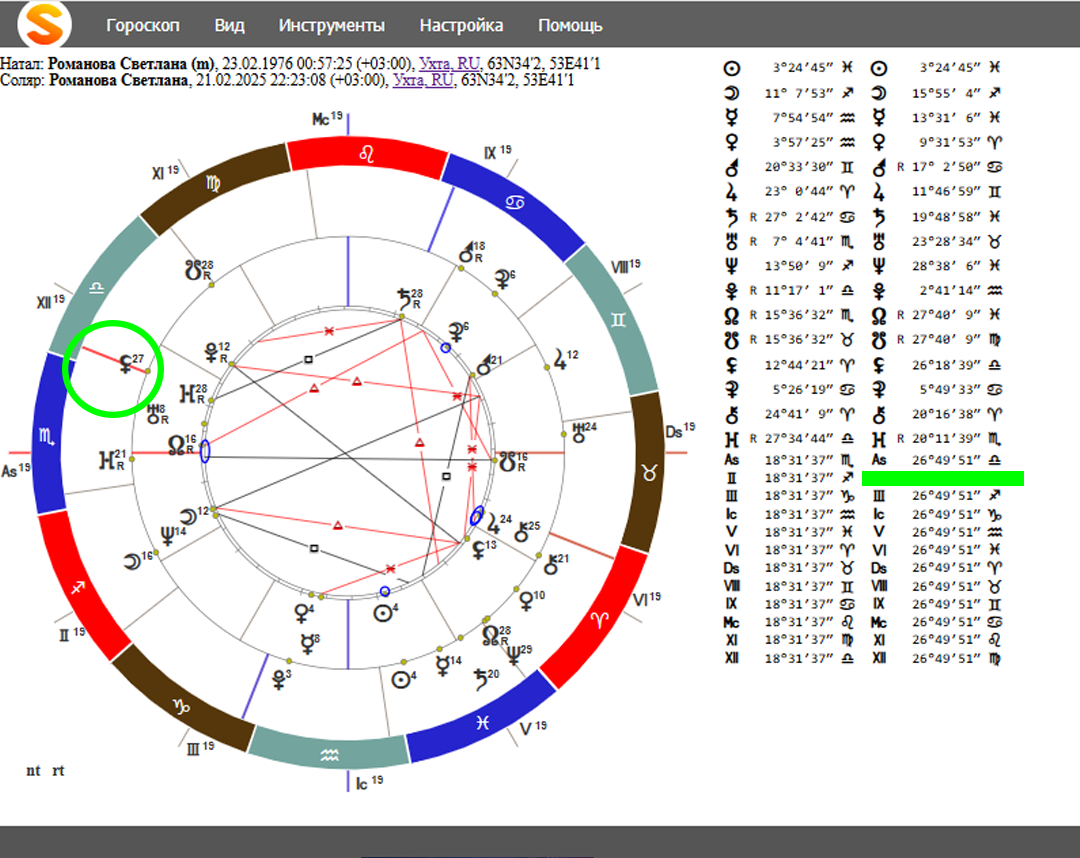Click the Neptune glyph marked 29
The image size is (1080, 858).
pyautogui.click(x=514, y=655)
